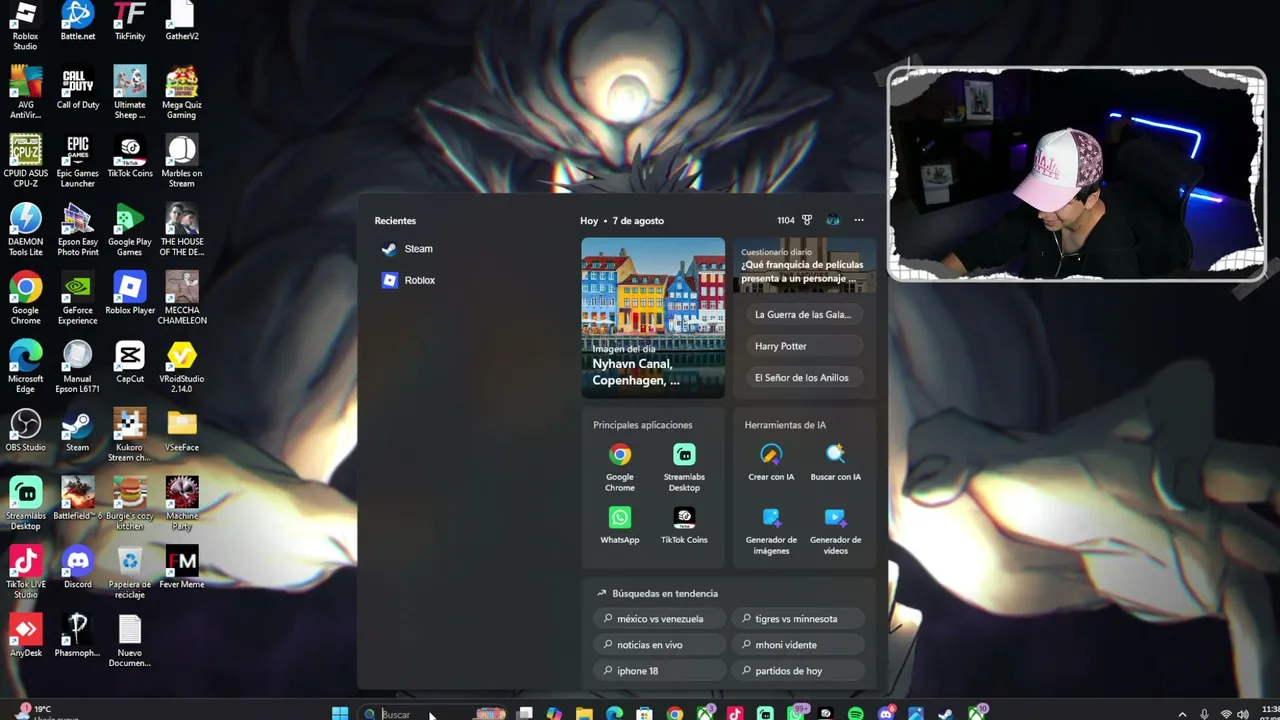1280x720 pixels.
Task: Select the TikFinity desktop shortcut
Action: (130, 21)
